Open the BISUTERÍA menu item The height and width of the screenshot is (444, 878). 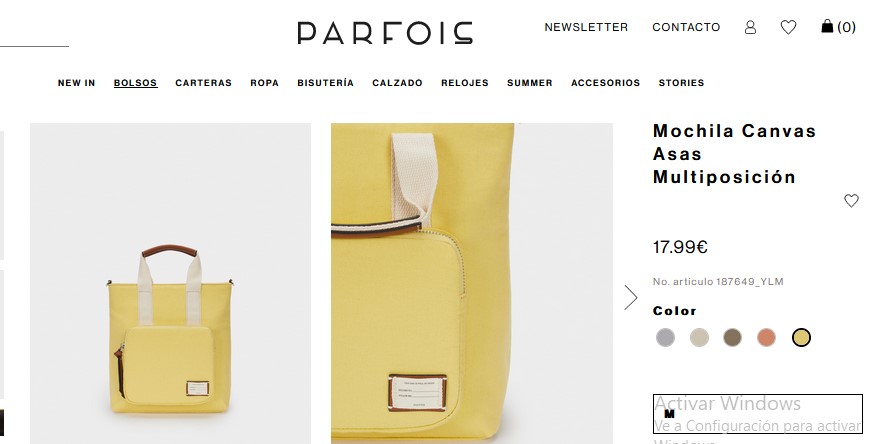325,83
